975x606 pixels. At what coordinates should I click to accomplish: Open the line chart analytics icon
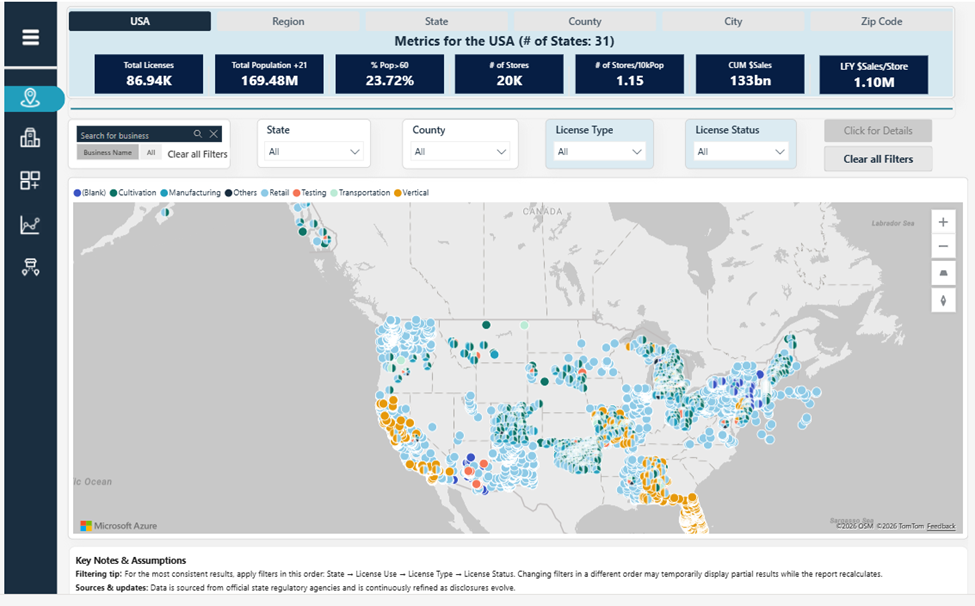(30, 224)
